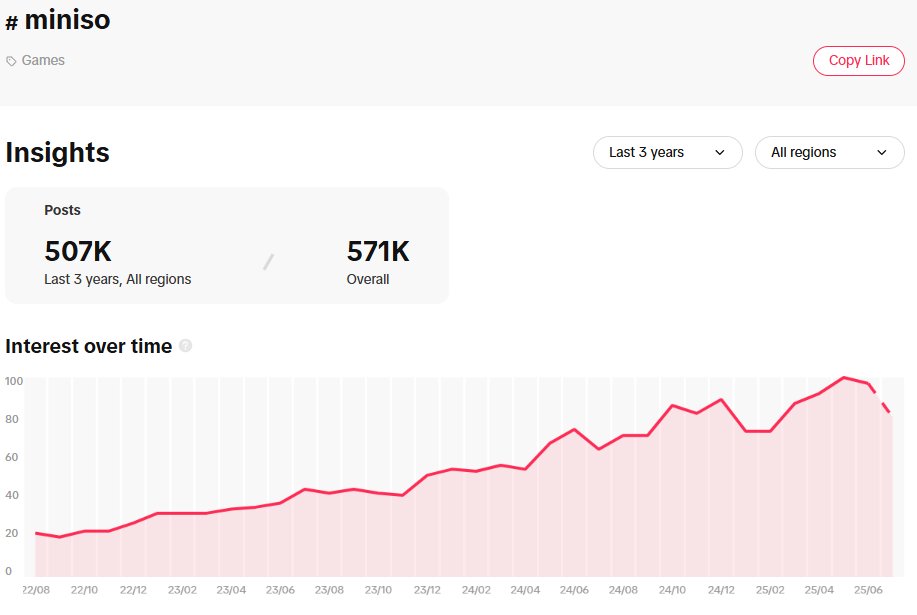This screenshot has height=615, width=917.
Task: Click the Overall caption under 571K
Action: [368, 279]
